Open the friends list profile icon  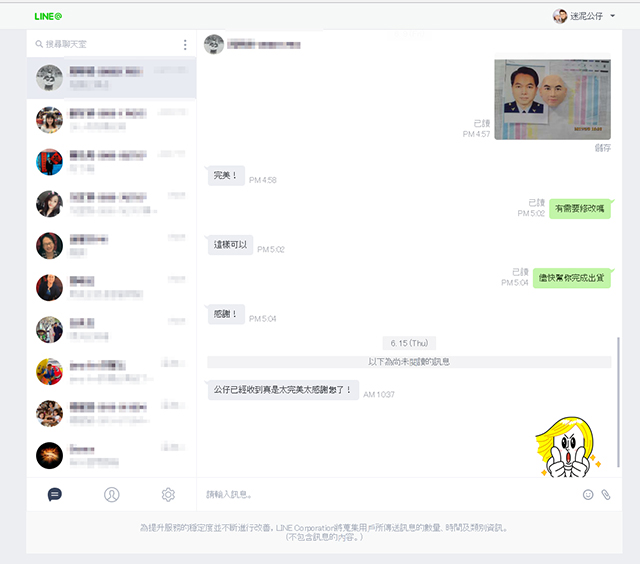point(111,494)
